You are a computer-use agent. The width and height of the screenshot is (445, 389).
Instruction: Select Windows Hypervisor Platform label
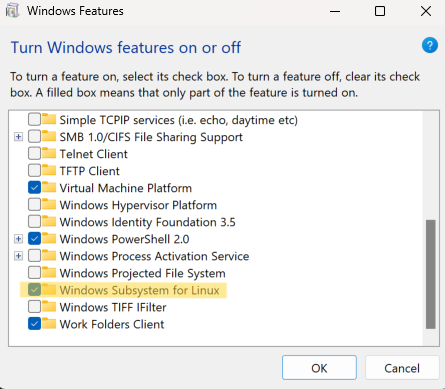[138, 205]
